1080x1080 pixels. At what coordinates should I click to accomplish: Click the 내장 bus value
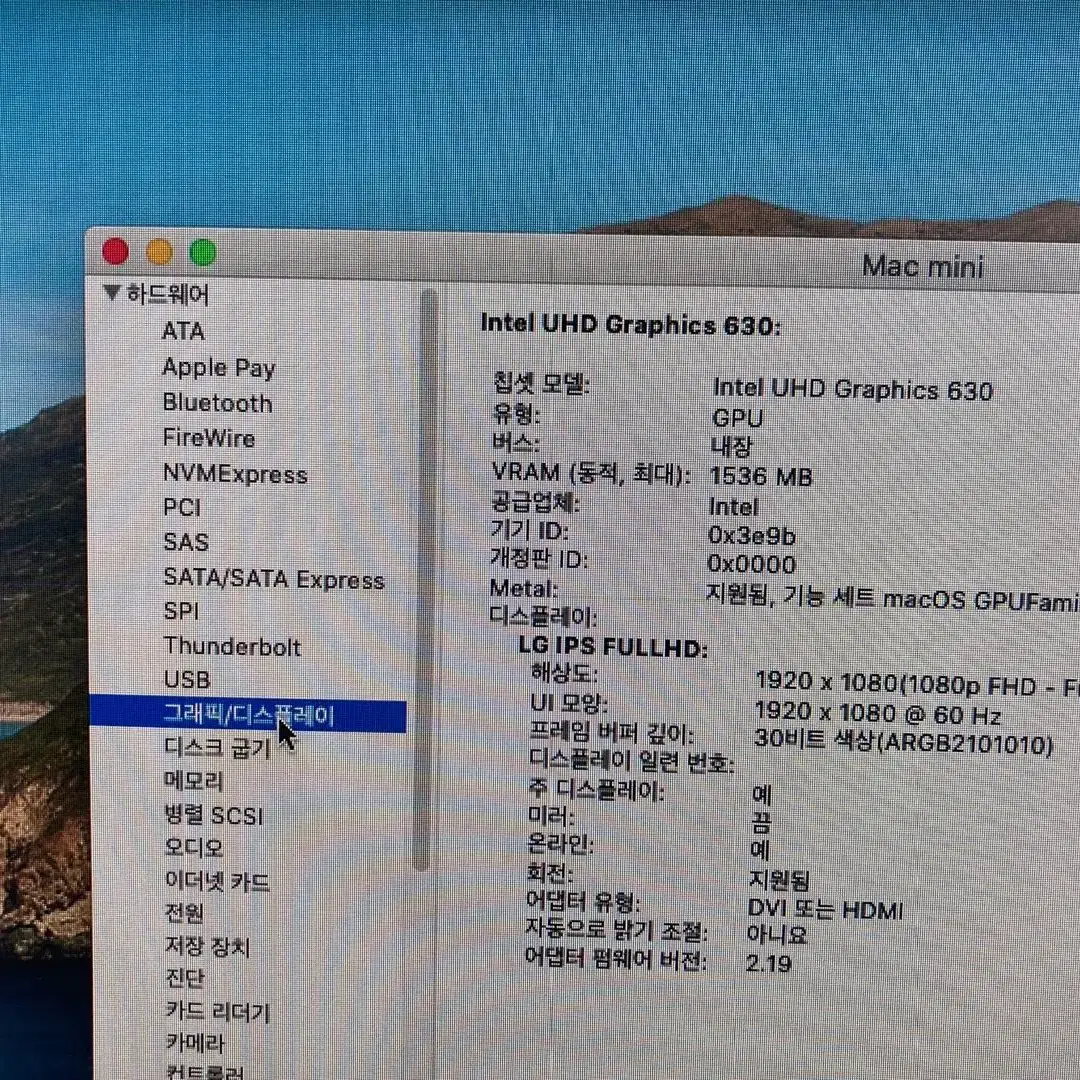731,447
